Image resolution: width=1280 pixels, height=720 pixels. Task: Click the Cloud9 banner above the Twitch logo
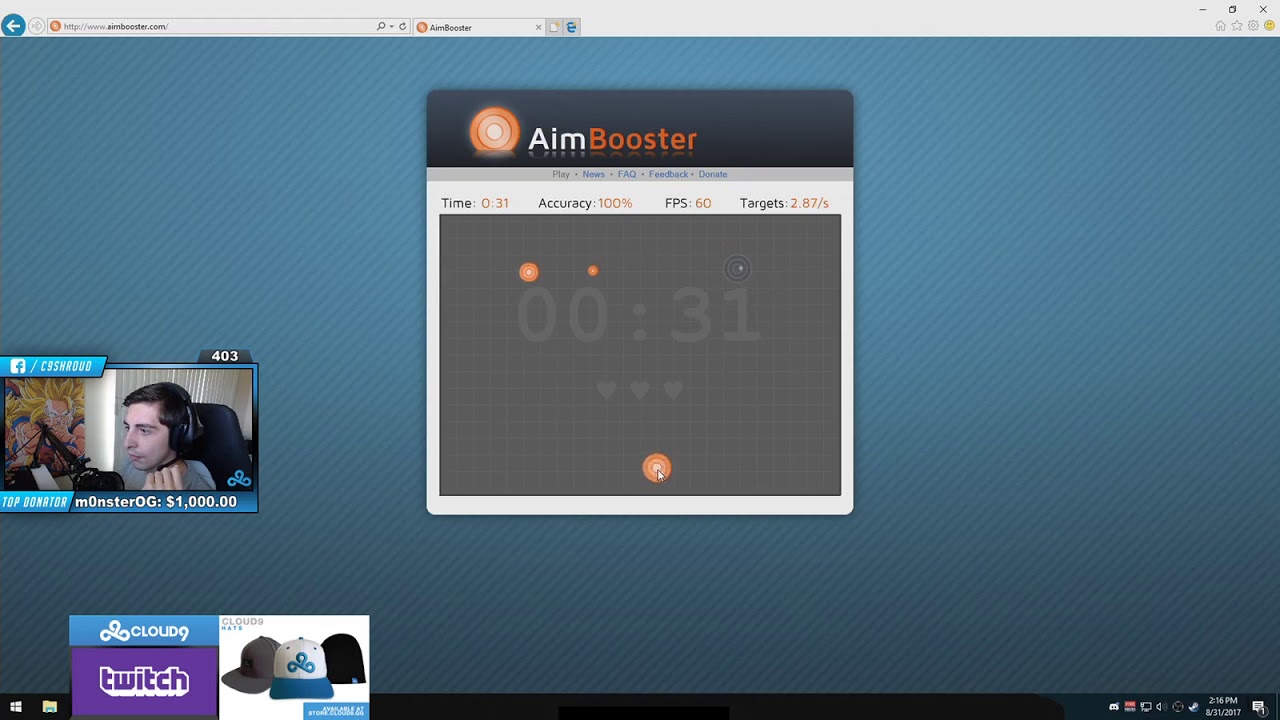[144, 631]
